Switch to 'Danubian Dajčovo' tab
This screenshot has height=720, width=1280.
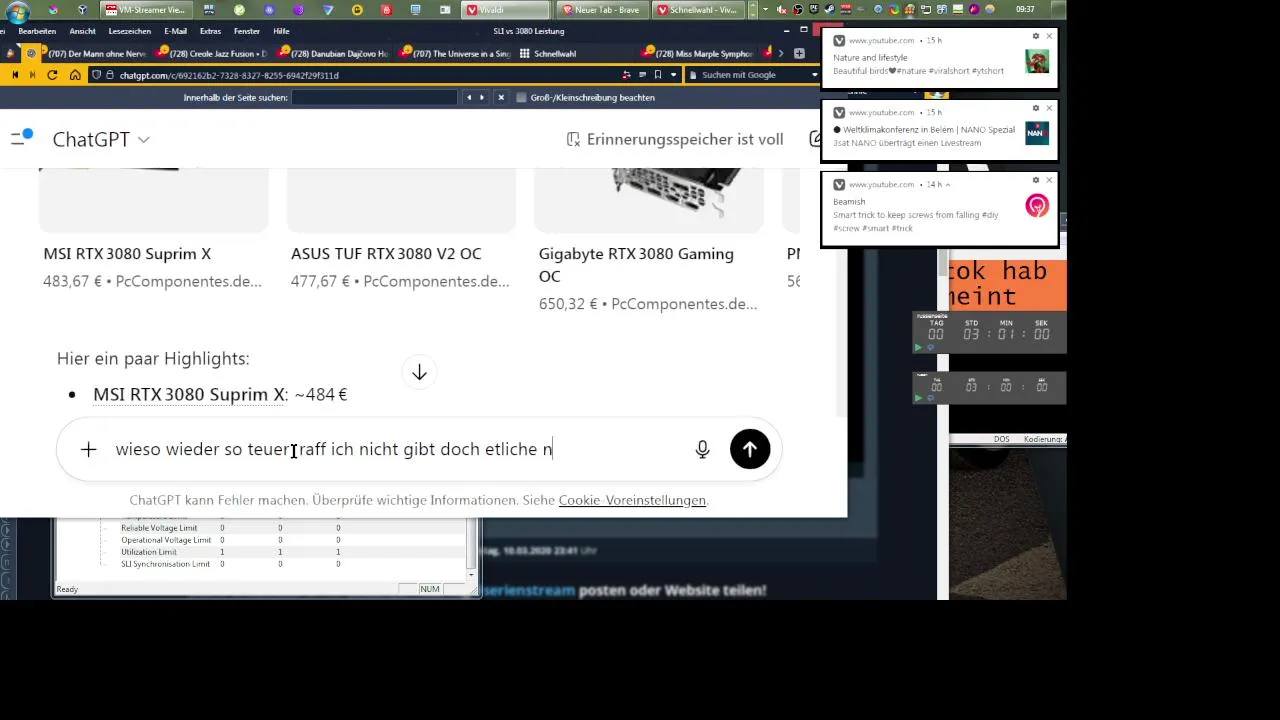pyautogui.click(x=334, y=53)
